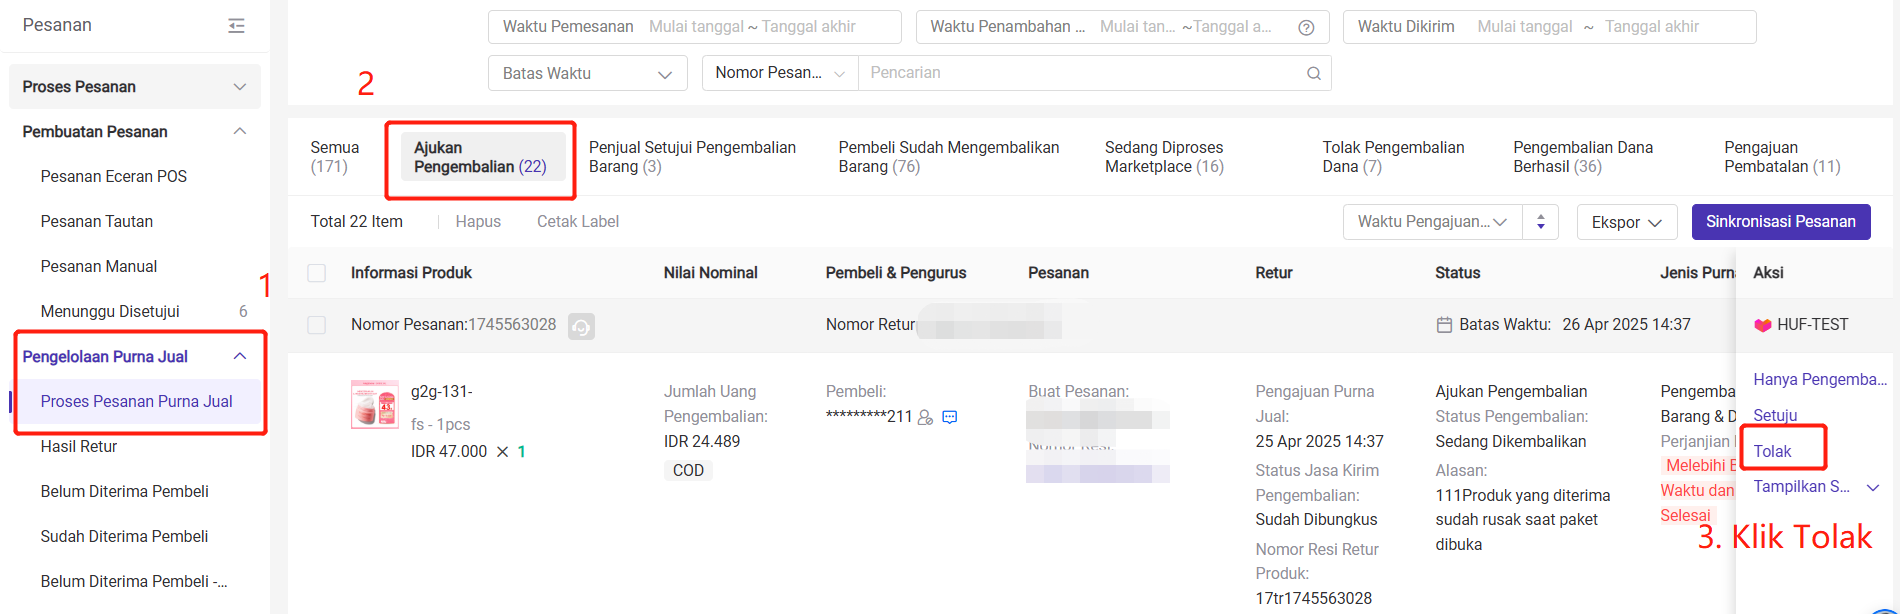The height and width of the screenshot is (614, 1900).
Task: Expand the Ekspor dropdown
Action: (x=1627, y=222)
